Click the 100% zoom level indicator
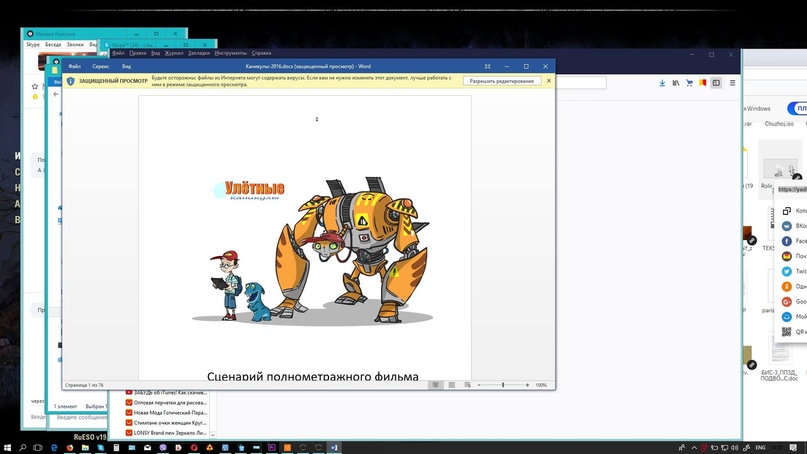 tap(542, 385)
